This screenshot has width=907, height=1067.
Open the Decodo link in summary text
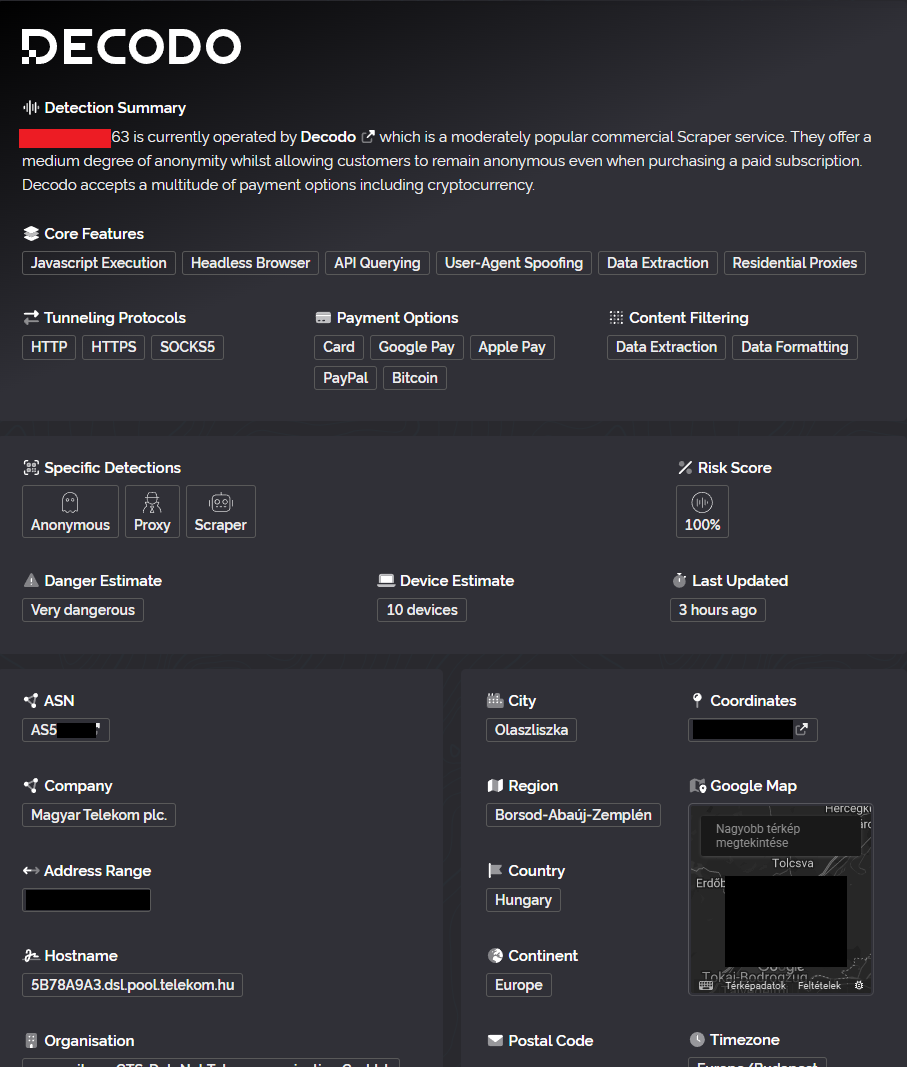click(x=328, y=137)
